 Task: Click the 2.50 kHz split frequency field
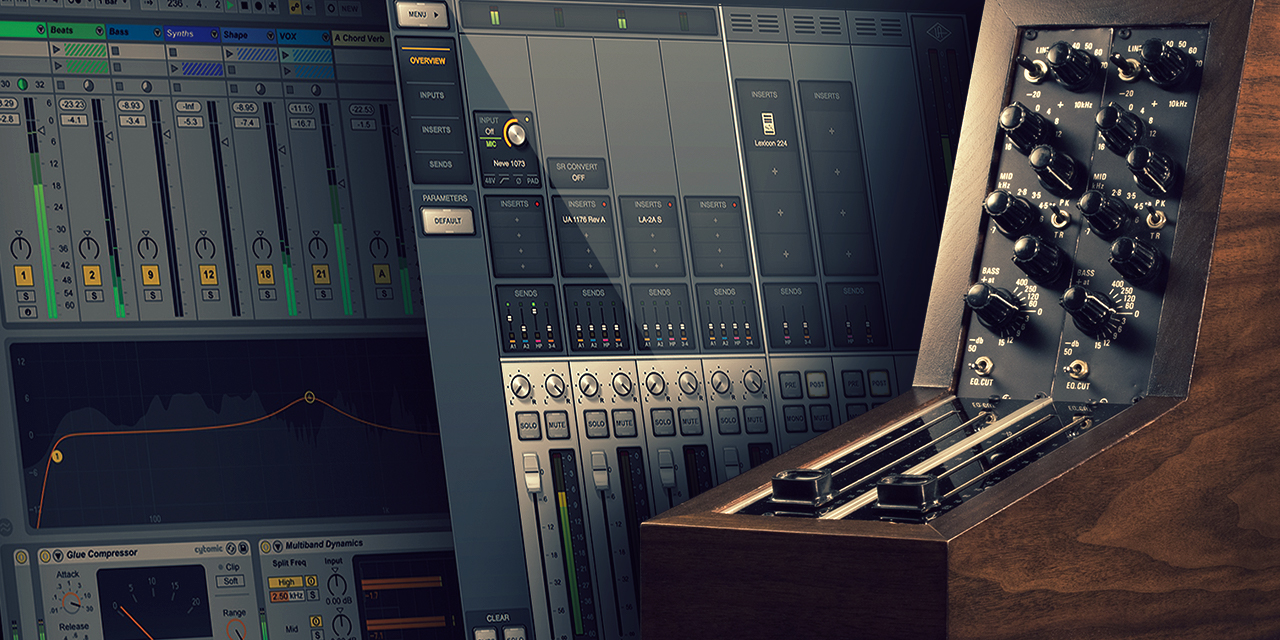(x=287, y=596)
